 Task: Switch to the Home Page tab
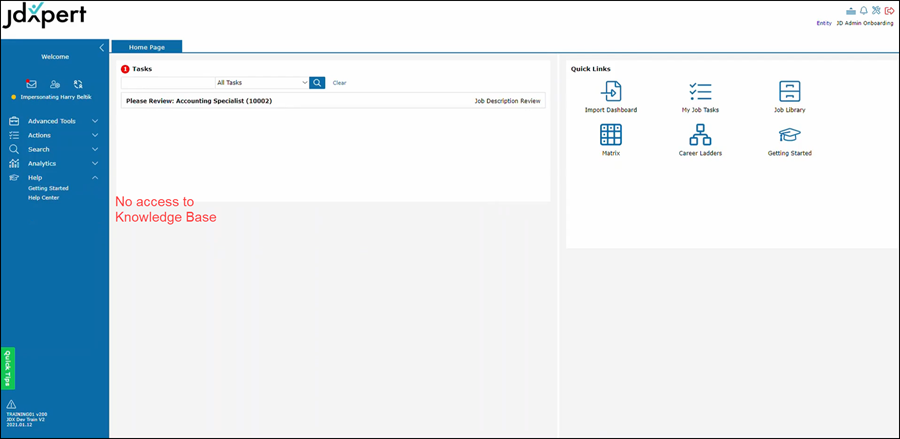click(146, 47)
